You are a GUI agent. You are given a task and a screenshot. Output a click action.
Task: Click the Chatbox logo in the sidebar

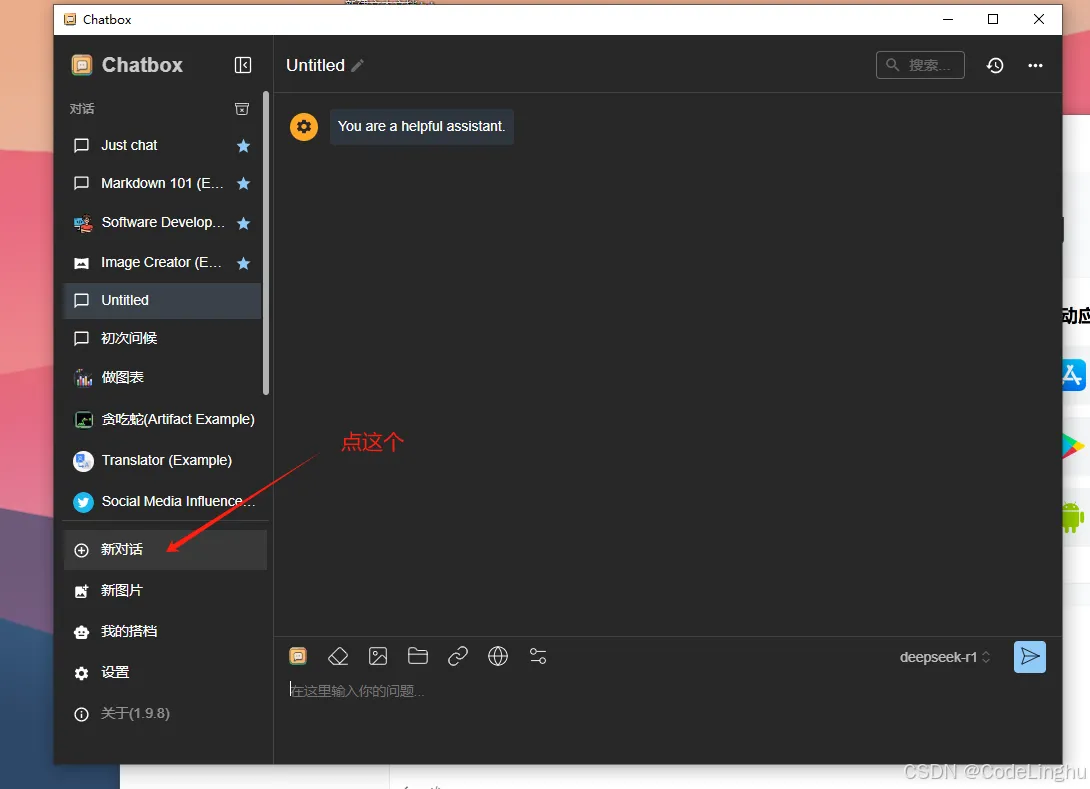click(82, 65)
